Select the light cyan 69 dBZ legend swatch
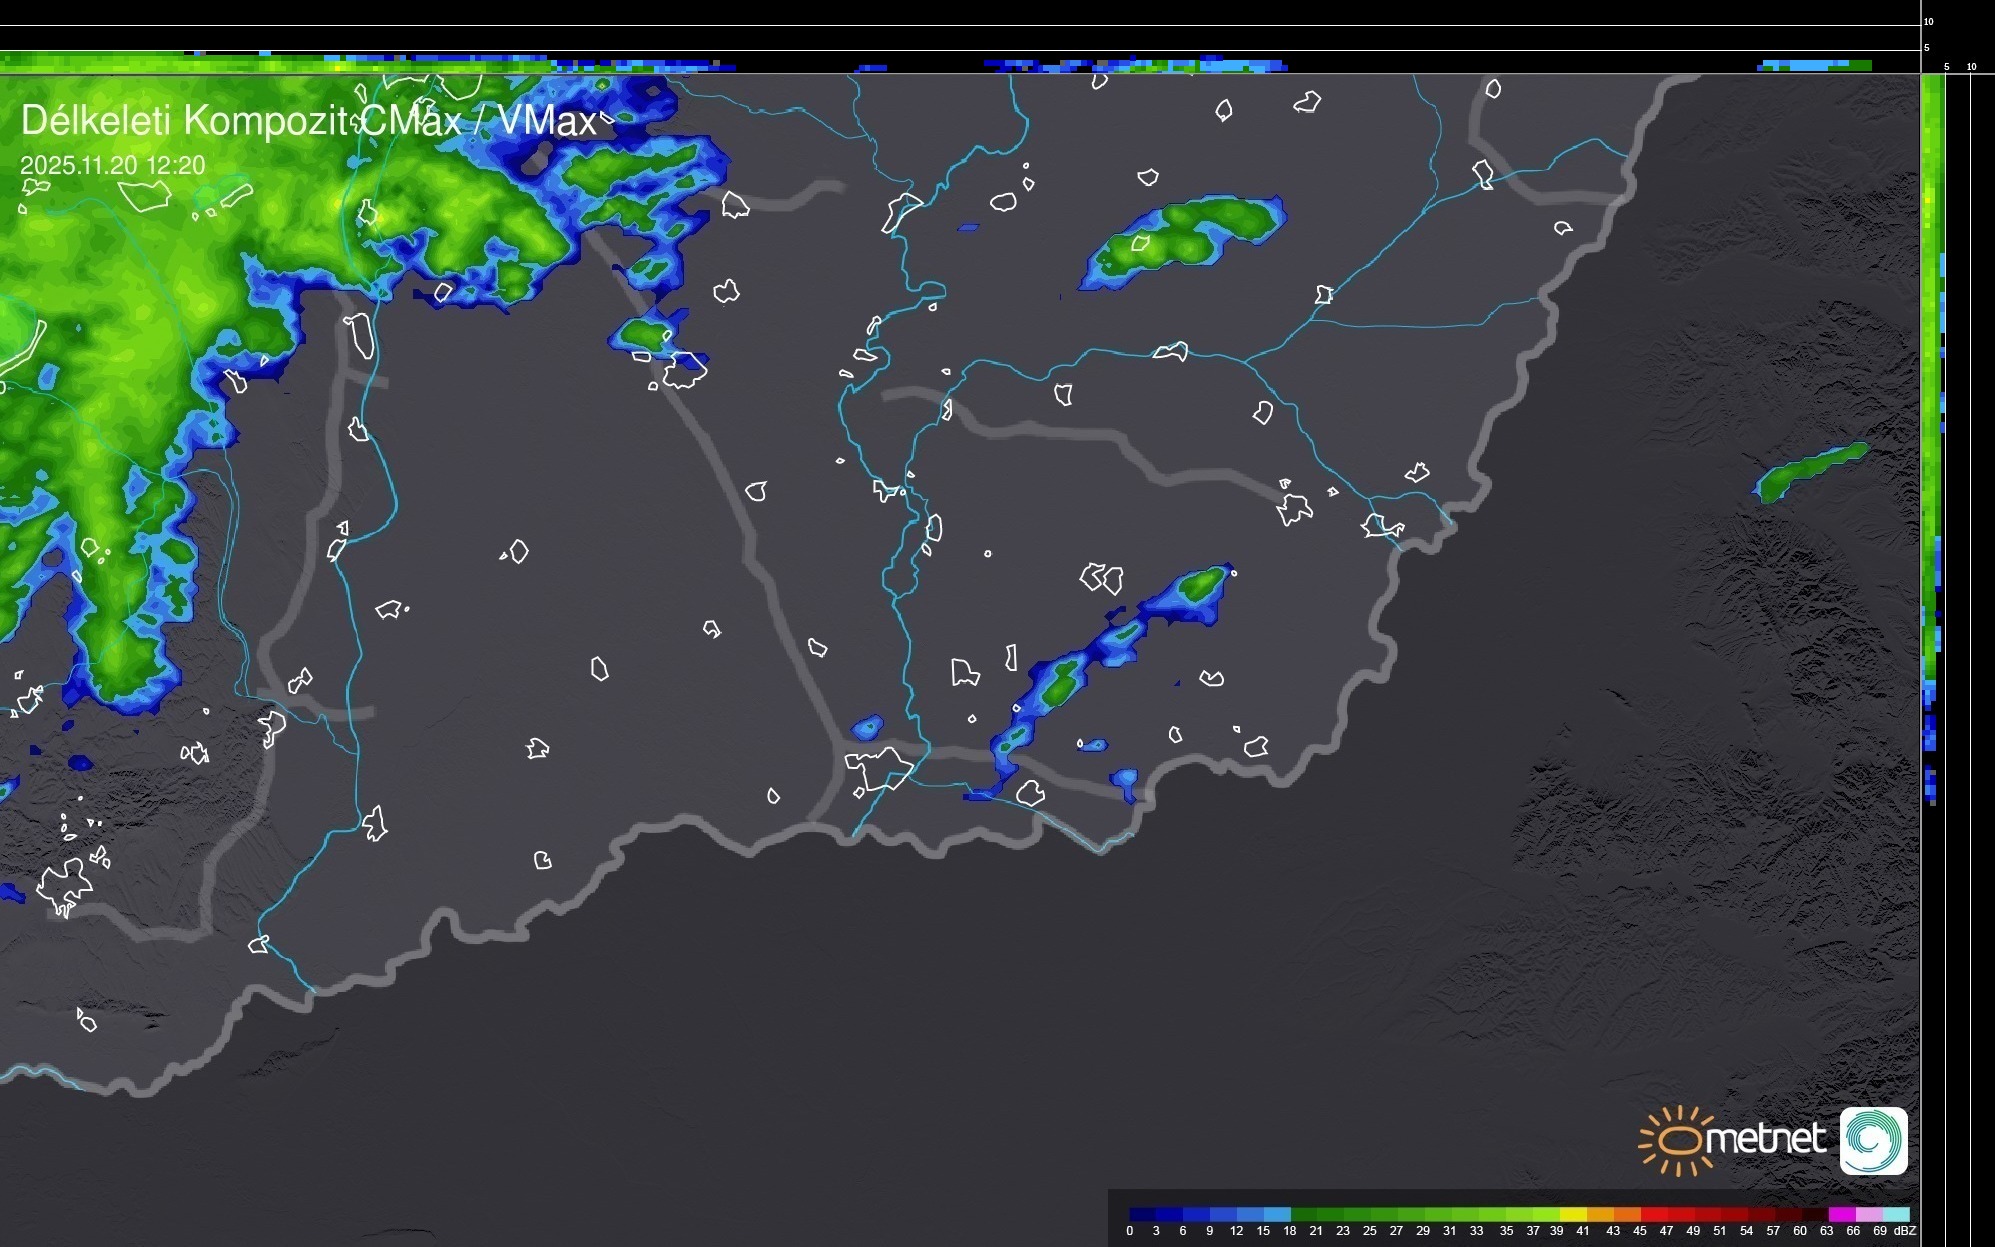This screenshot has height=1247, width=1995. pos(1895,1214)
